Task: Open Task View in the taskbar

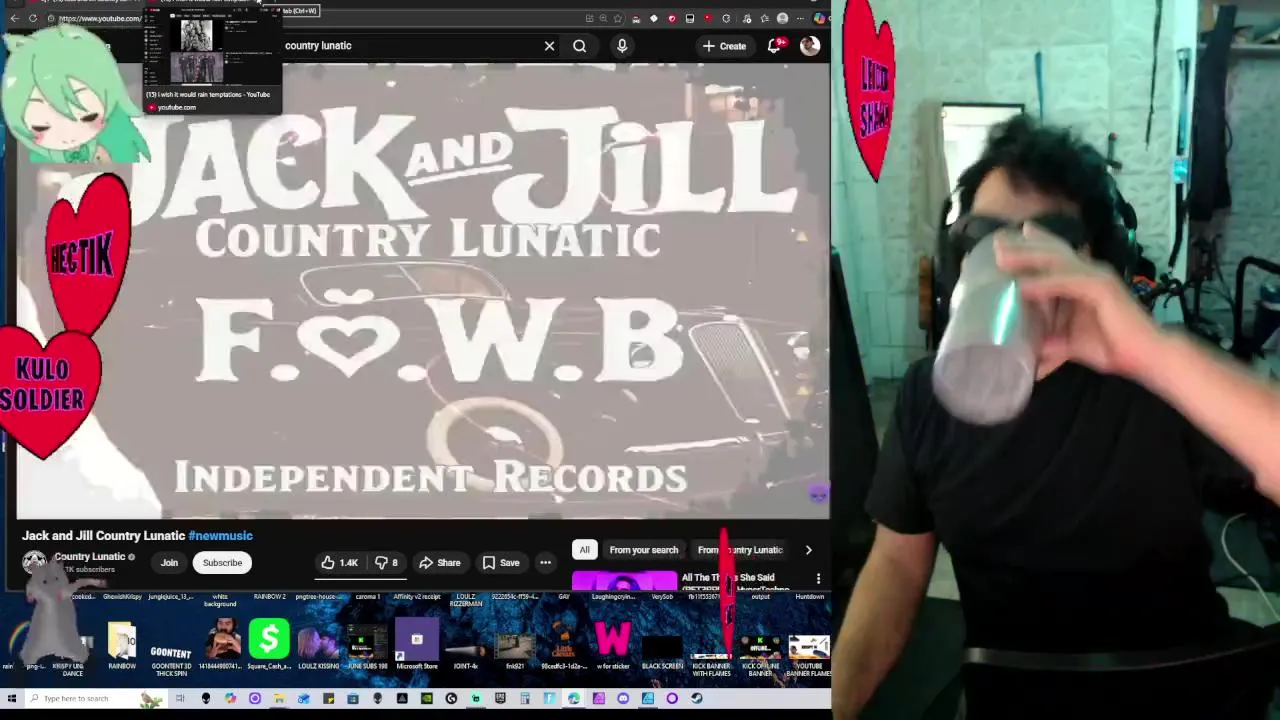Action: (180, 698)
